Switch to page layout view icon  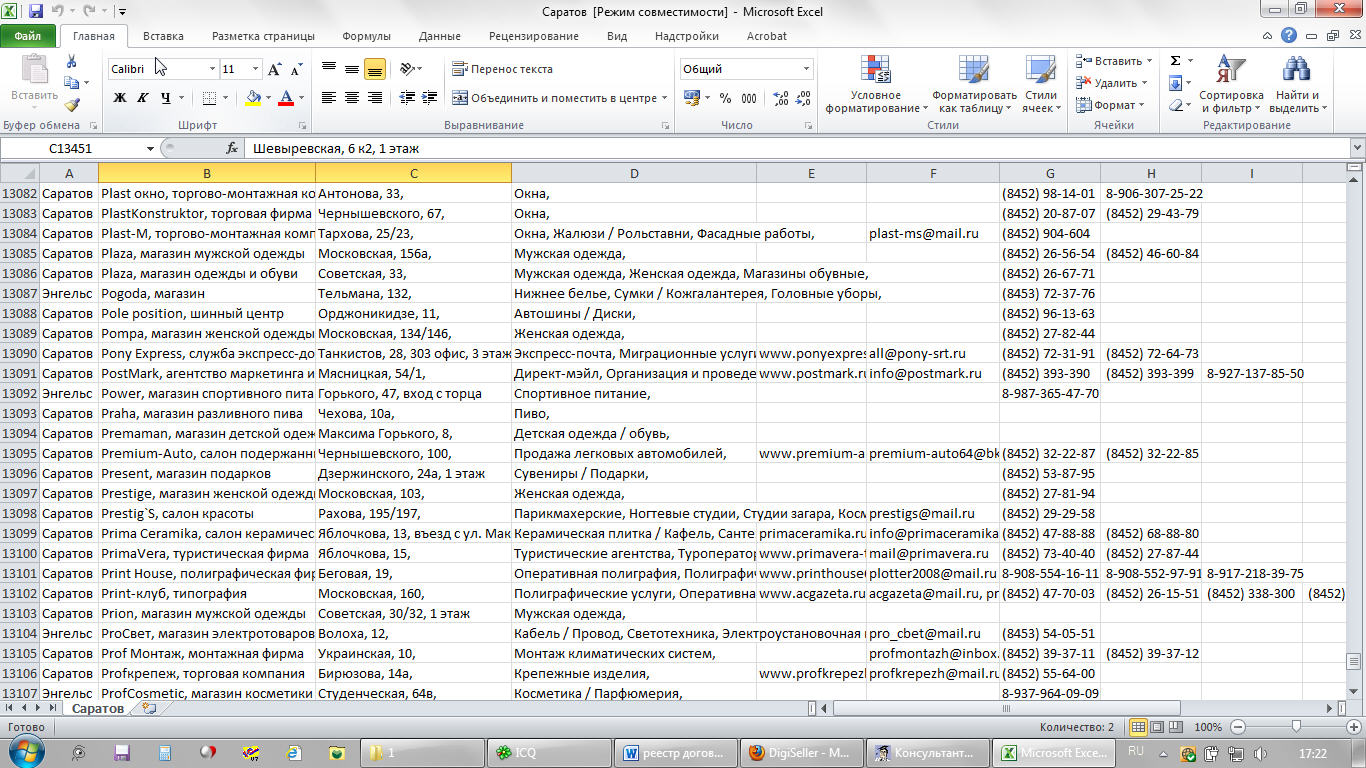[x=1157, y=727]
